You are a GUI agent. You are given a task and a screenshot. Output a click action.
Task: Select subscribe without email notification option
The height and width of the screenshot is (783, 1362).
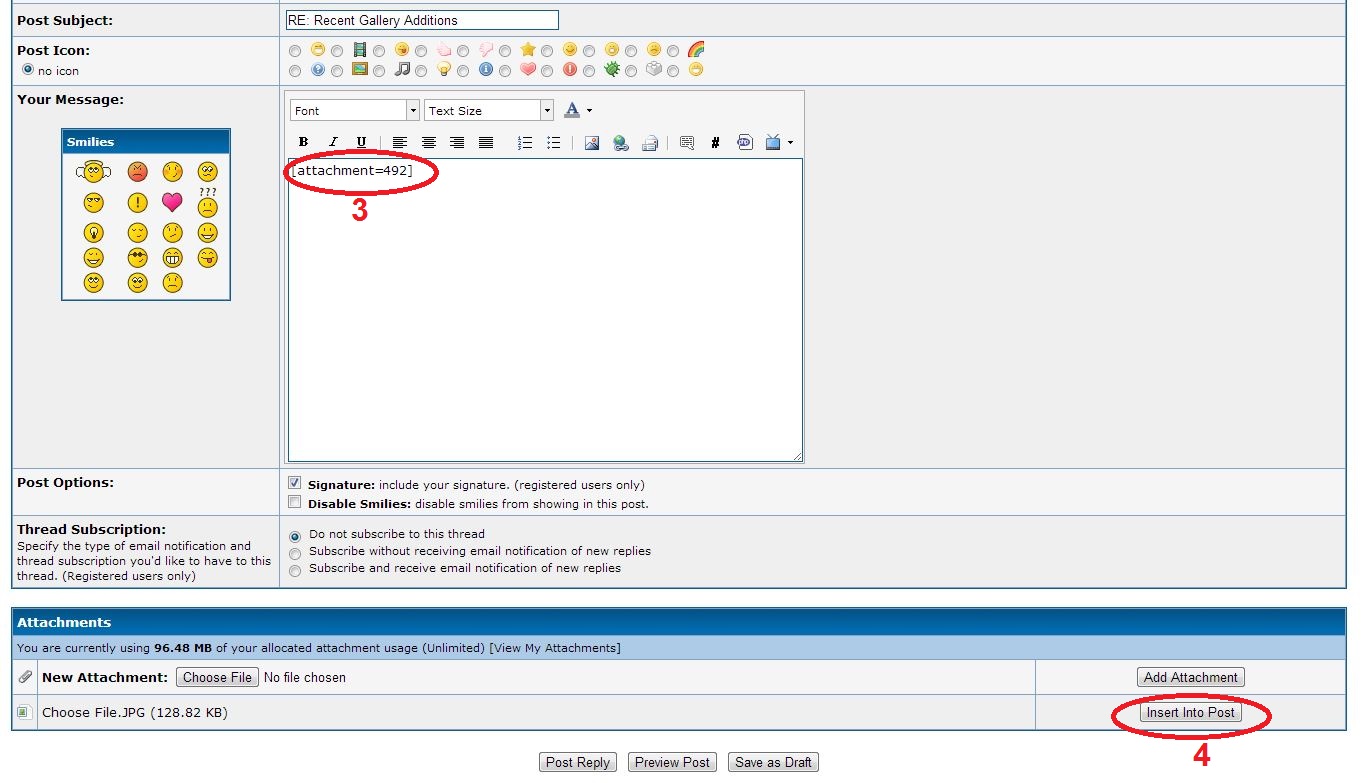294,552
